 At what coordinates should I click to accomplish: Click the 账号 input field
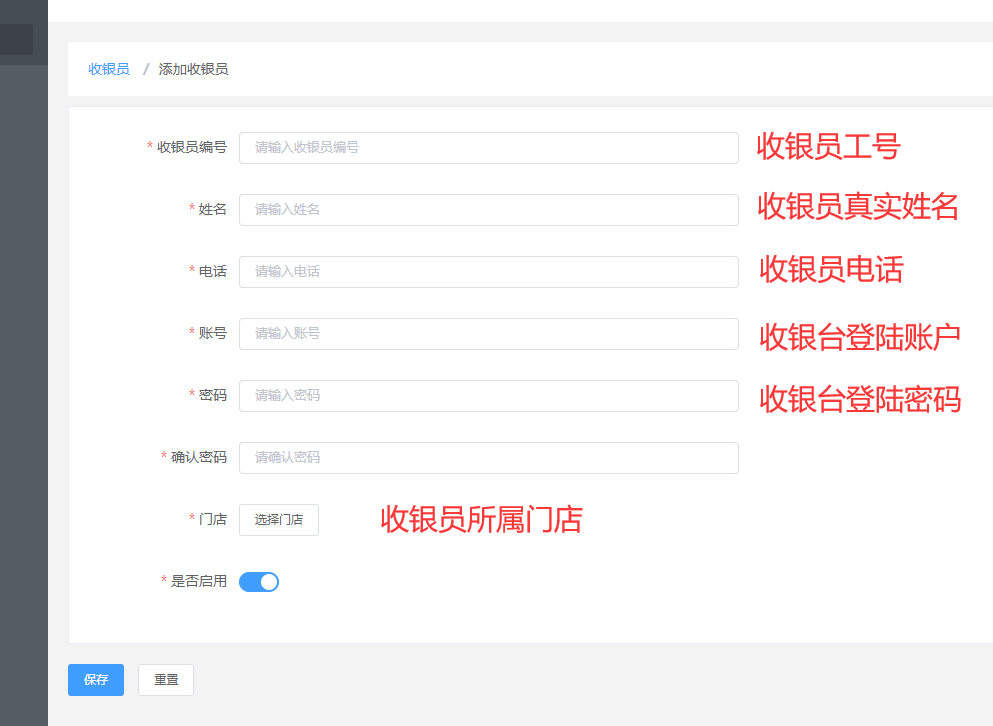[x=488, y=334]
